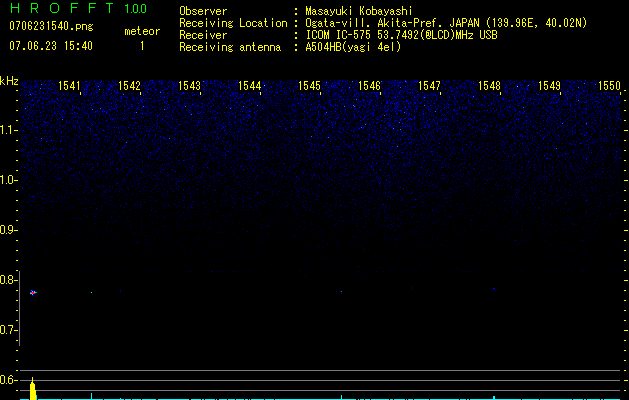Click the Observer label
629x400 pixels.
click(203, 11)
